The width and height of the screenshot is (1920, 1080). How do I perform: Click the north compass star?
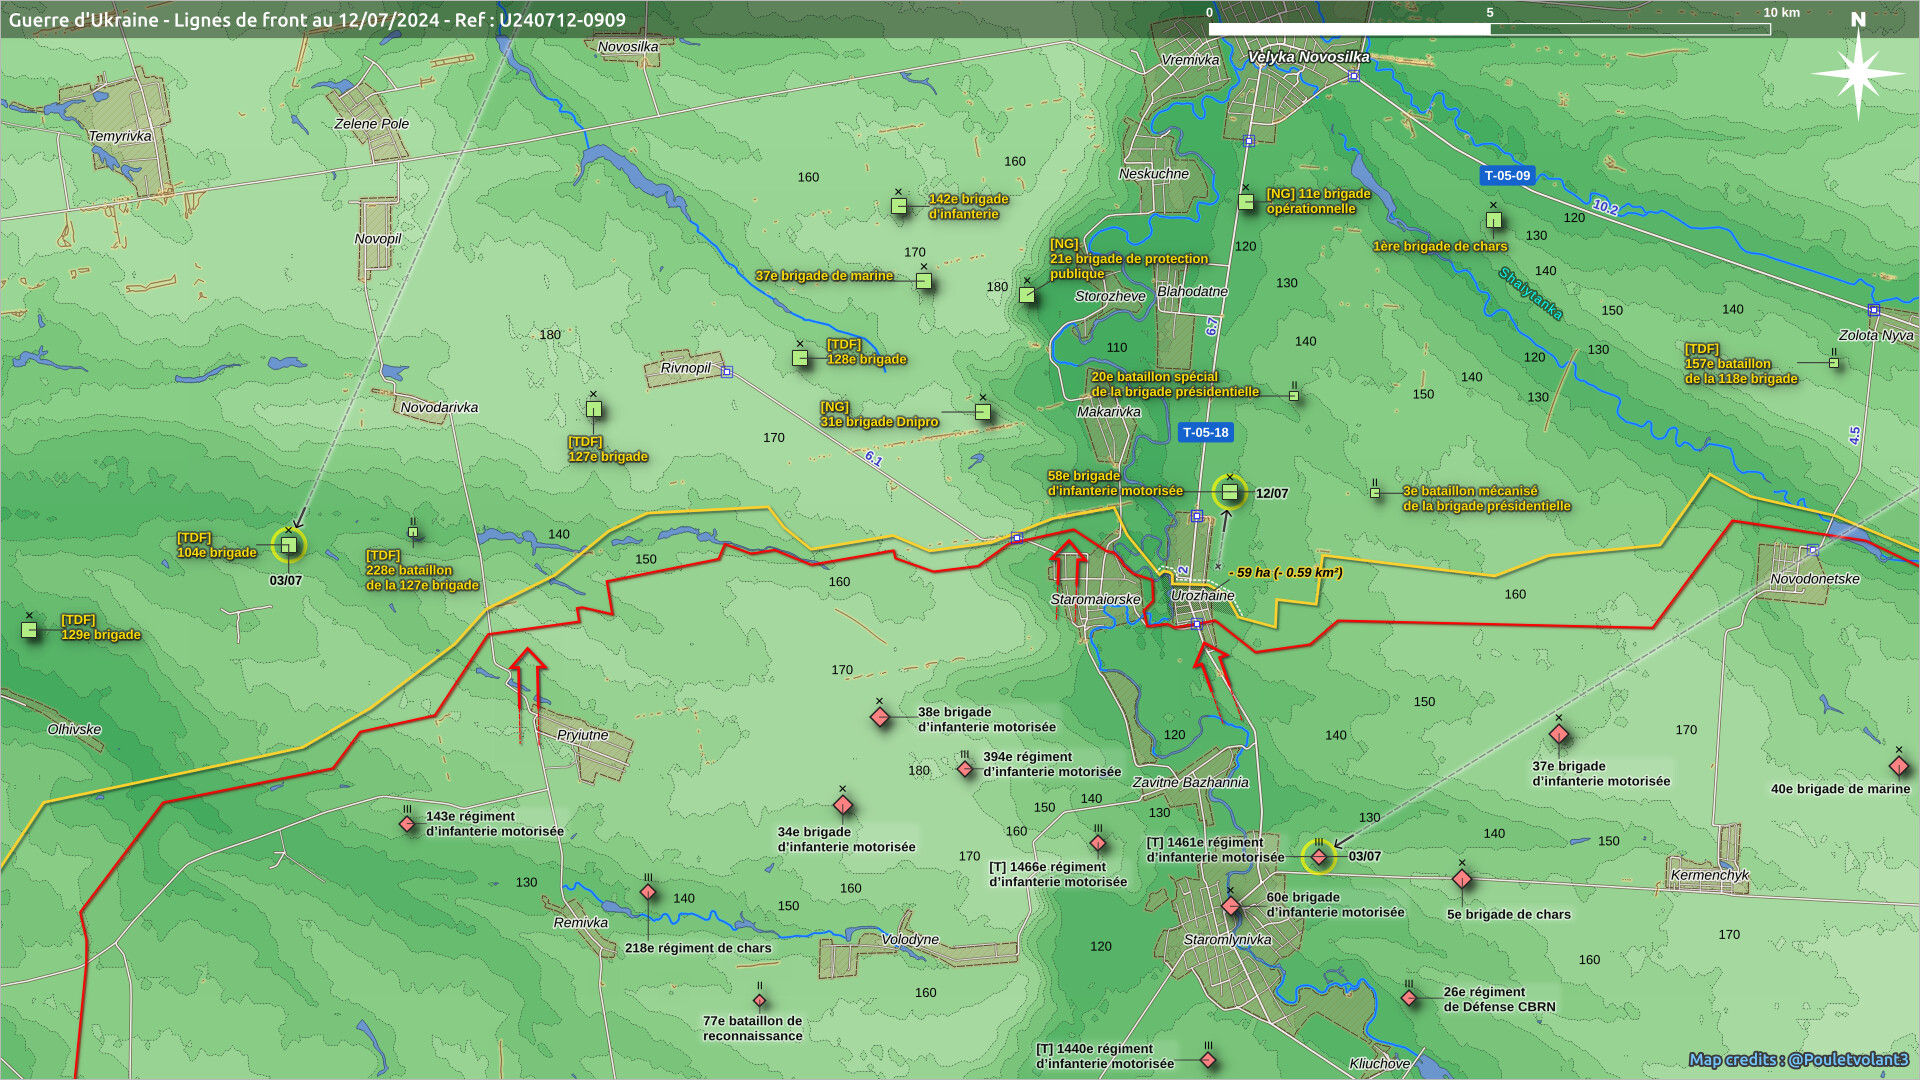(x=1858, y=72)
